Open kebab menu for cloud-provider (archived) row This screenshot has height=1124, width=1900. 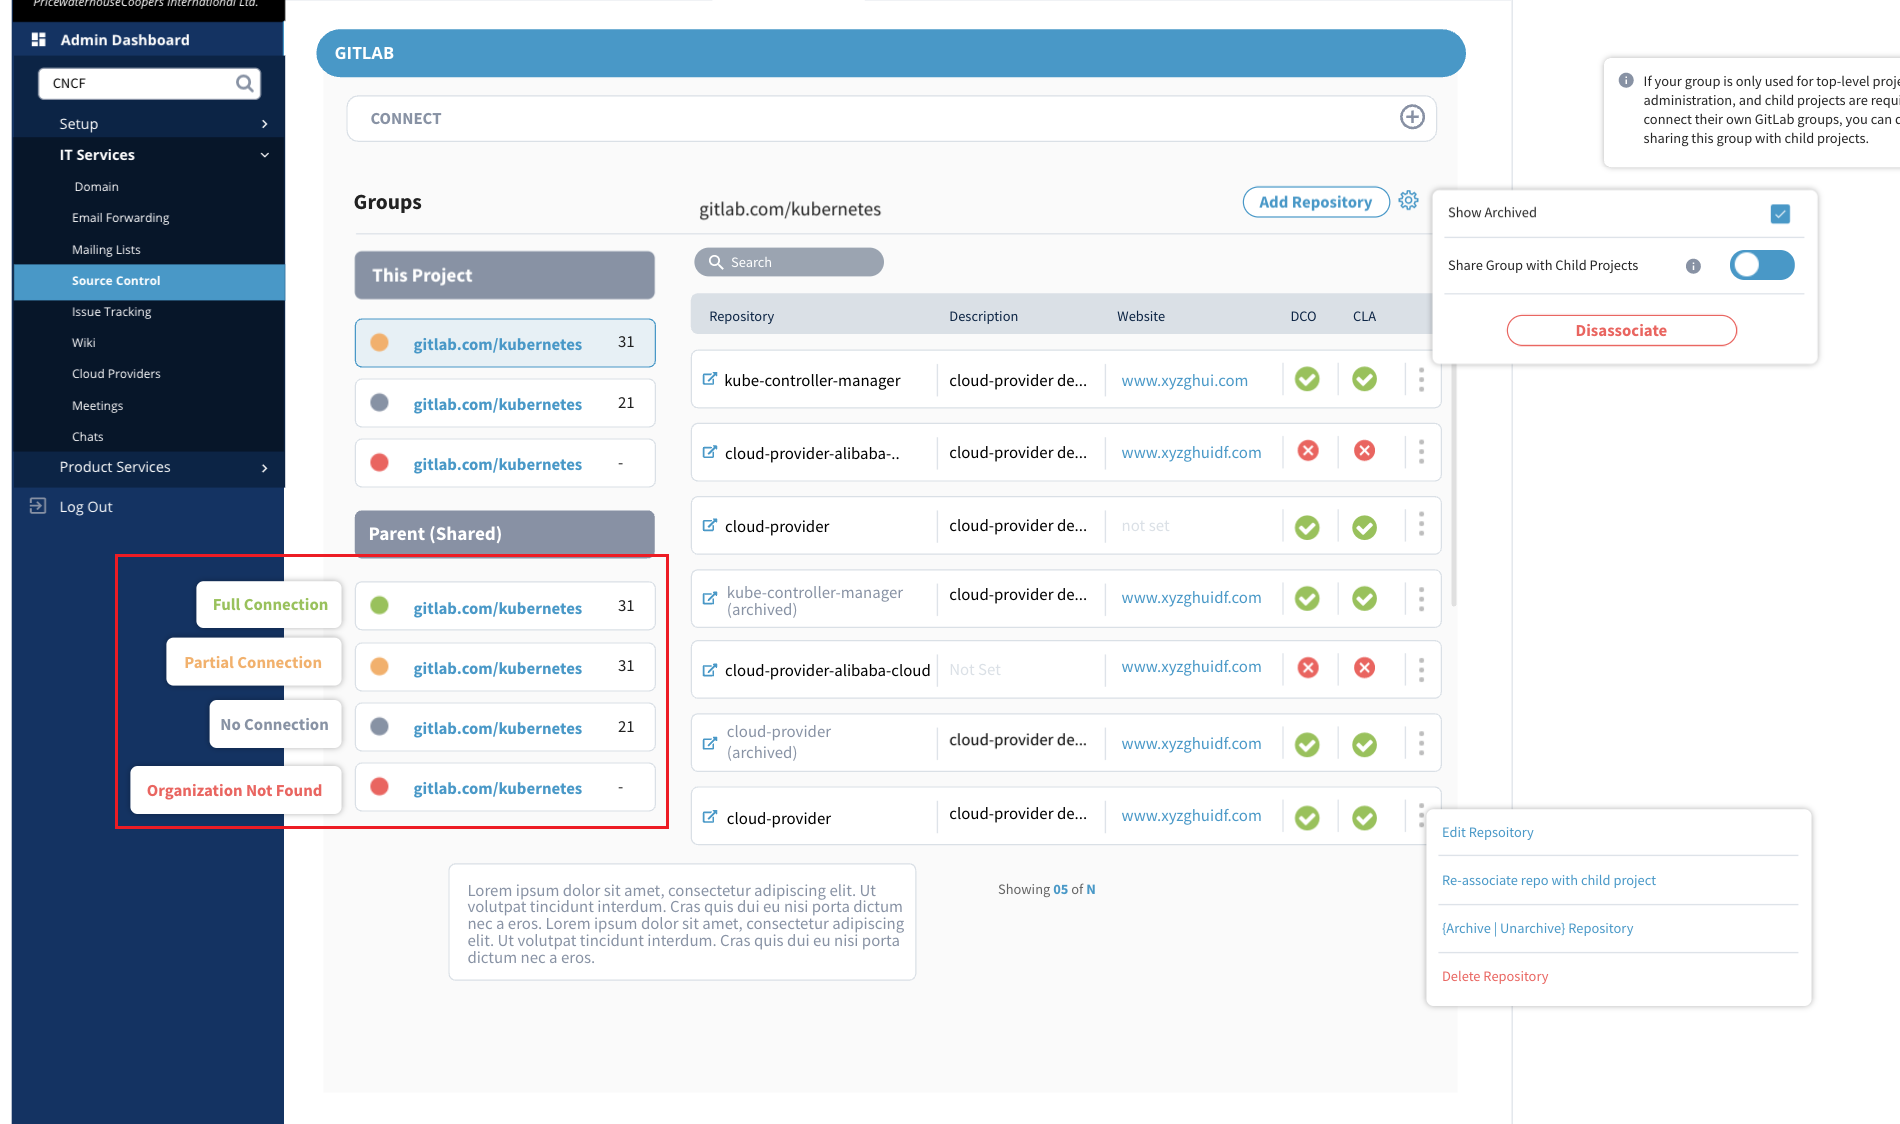point(1421,743)
